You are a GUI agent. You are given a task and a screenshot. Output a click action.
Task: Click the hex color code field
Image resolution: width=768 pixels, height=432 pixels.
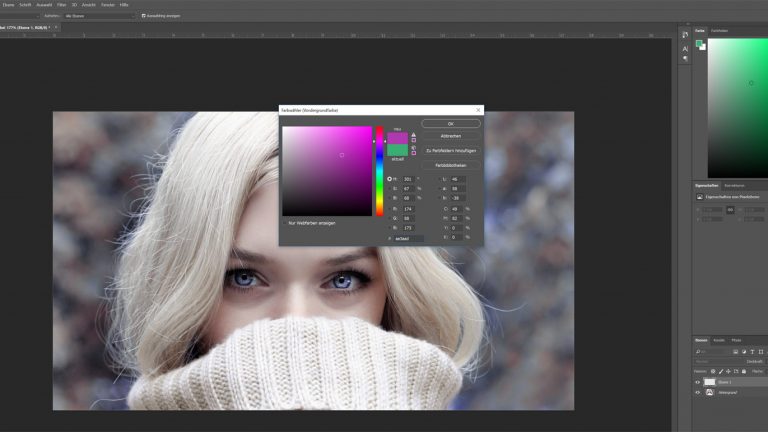click(x=408, y=239)
